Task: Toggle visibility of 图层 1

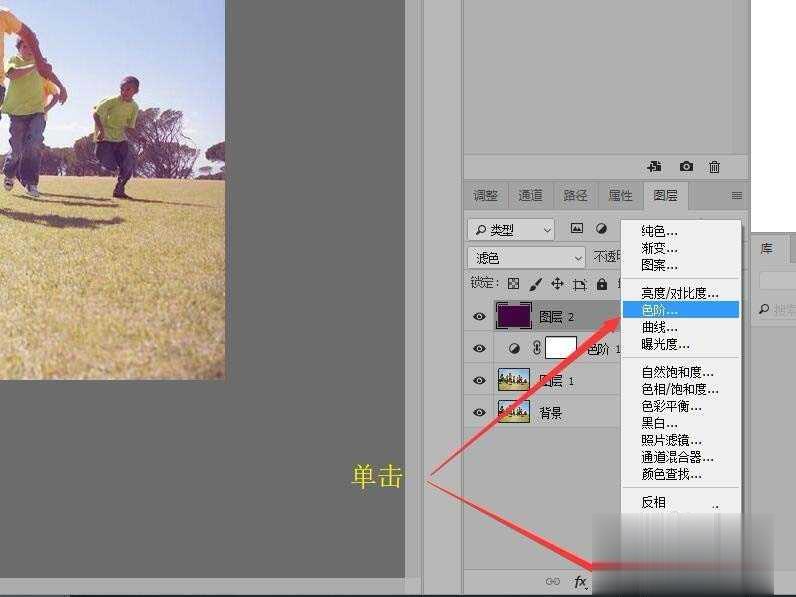Action: point(479,380)
